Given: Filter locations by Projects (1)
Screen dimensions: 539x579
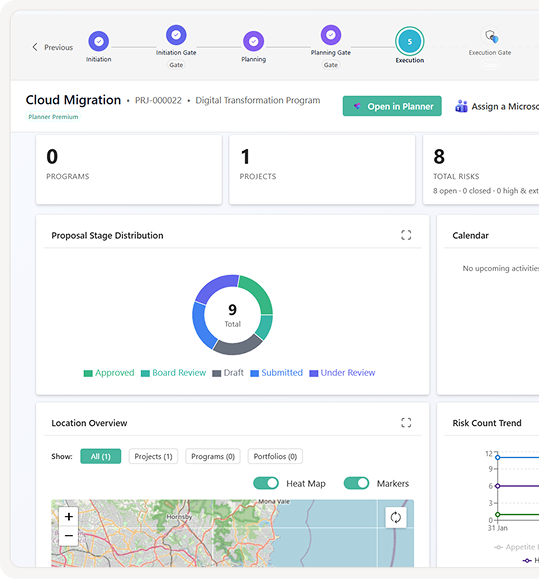Looking at the screenshot, I should click(x=153, y=456).
